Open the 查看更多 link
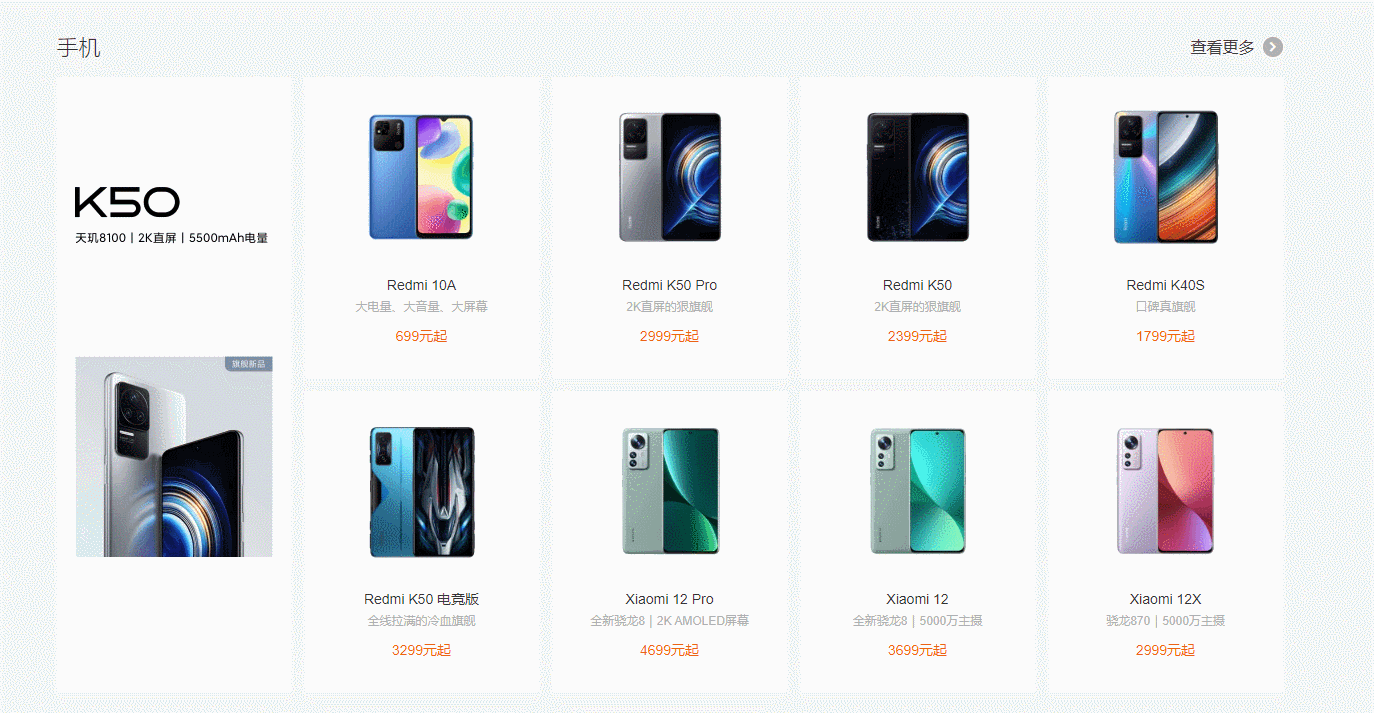This screenshot has width=1374, height=713. coord(1222,47)
